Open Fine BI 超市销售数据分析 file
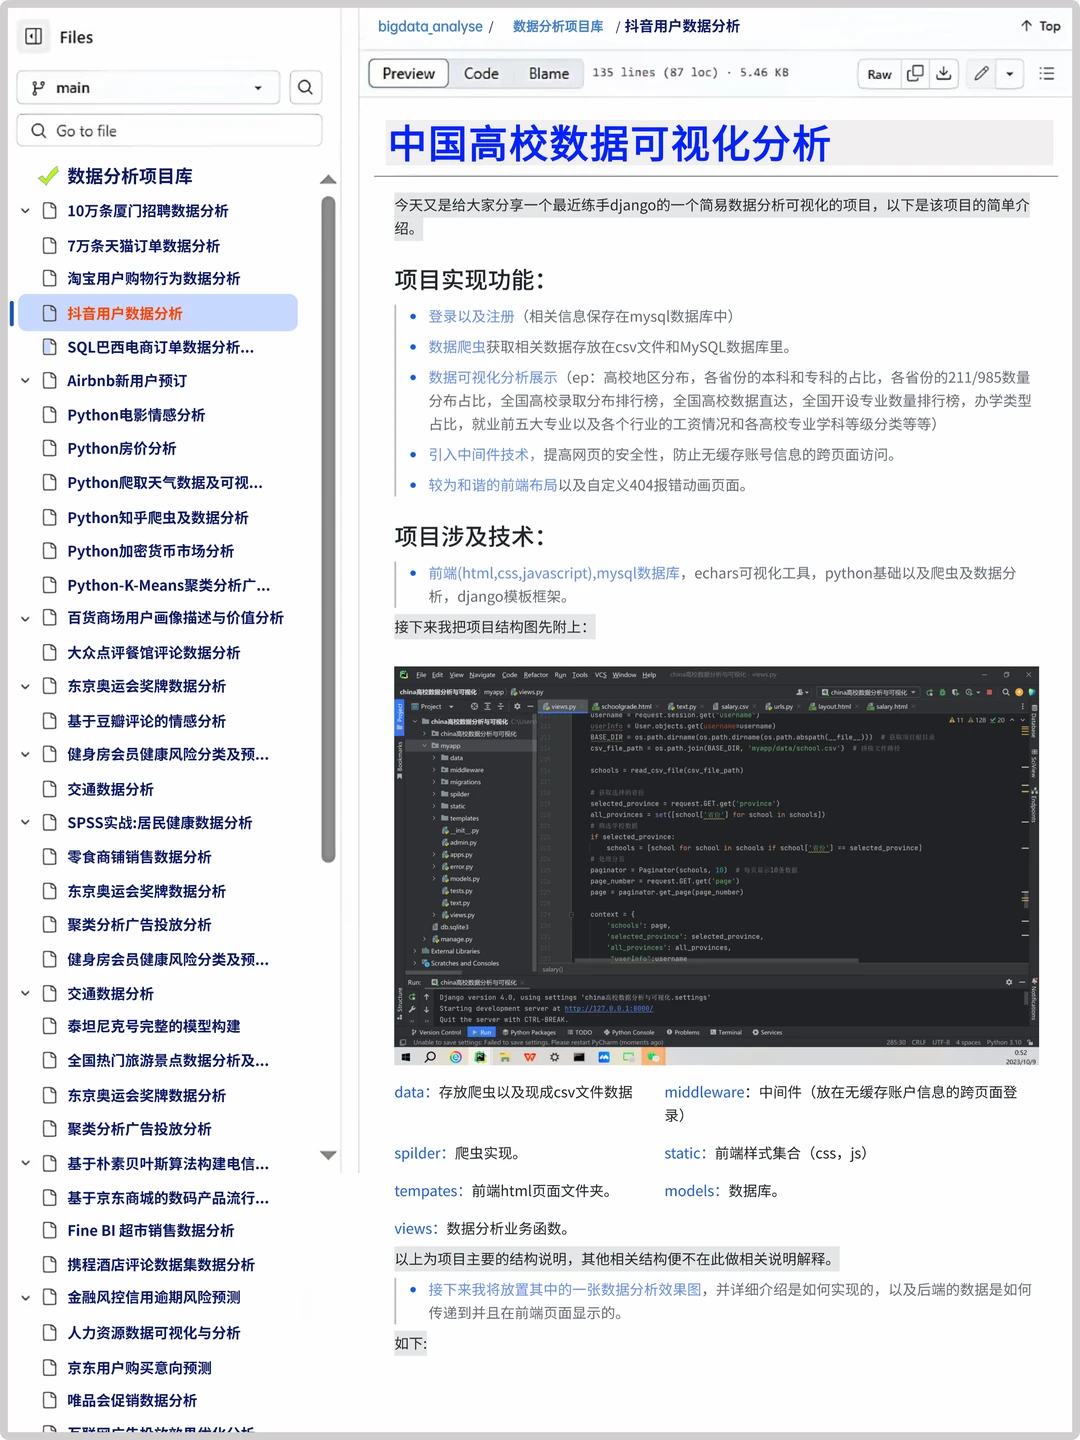The image size is (1080, 1440). coord(150,1230)
